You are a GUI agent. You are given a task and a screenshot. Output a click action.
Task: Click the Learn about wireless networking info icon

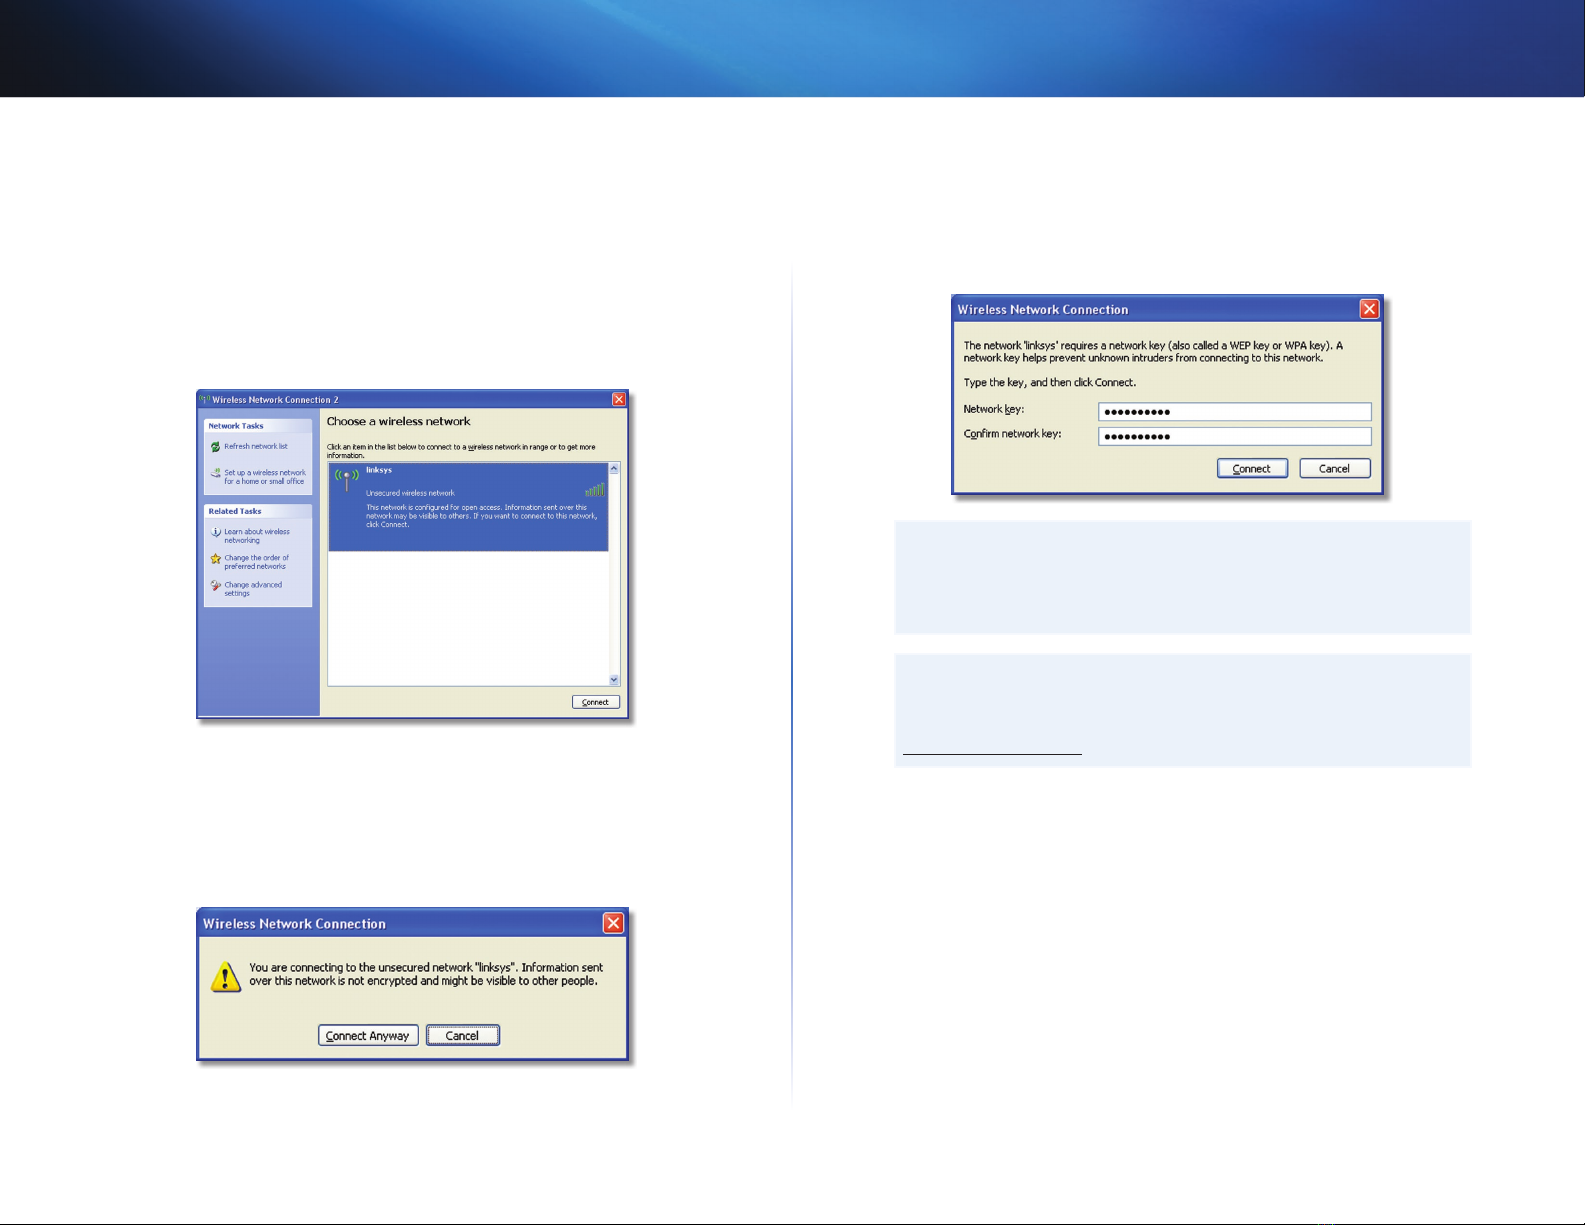[215, 532]
